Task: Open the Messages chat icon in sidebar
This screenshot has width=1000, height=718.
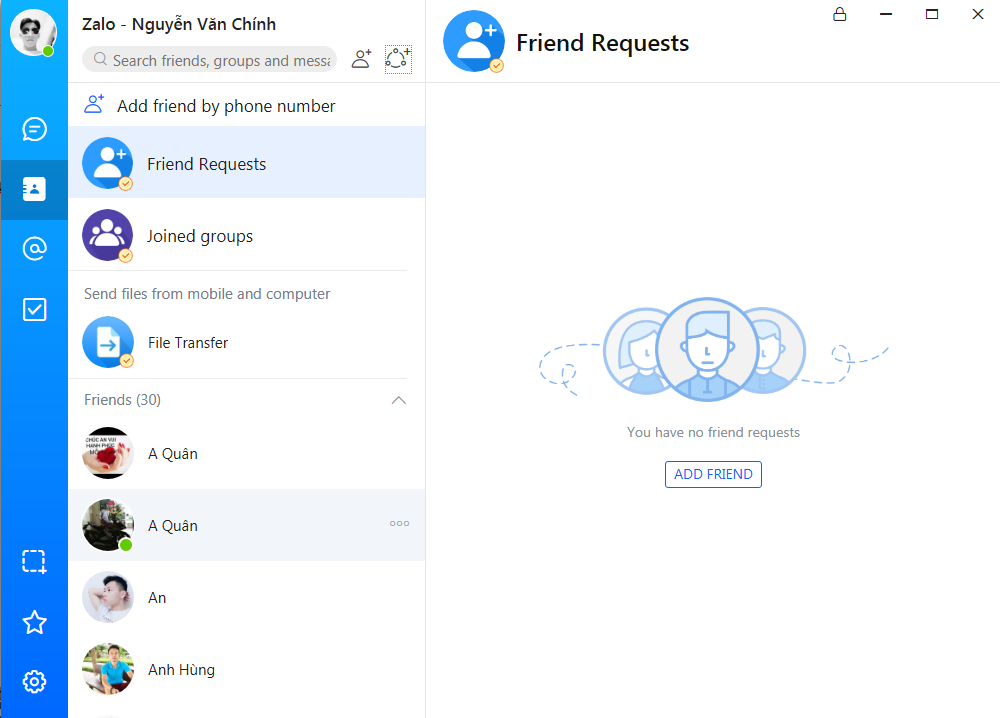Action: coord(34,129)
